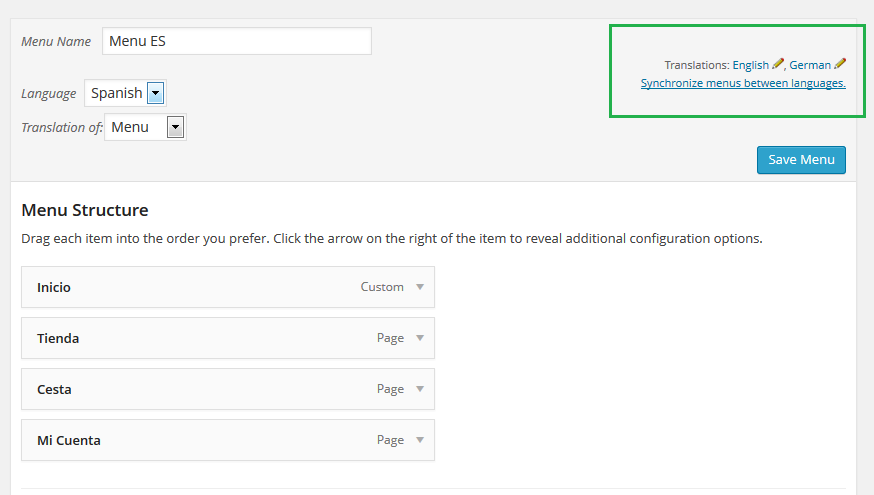The width and height of the screenshot is (874, 495).
Task: Expand the Tienda item configuration arrow
Action: (x=420, y=338)
